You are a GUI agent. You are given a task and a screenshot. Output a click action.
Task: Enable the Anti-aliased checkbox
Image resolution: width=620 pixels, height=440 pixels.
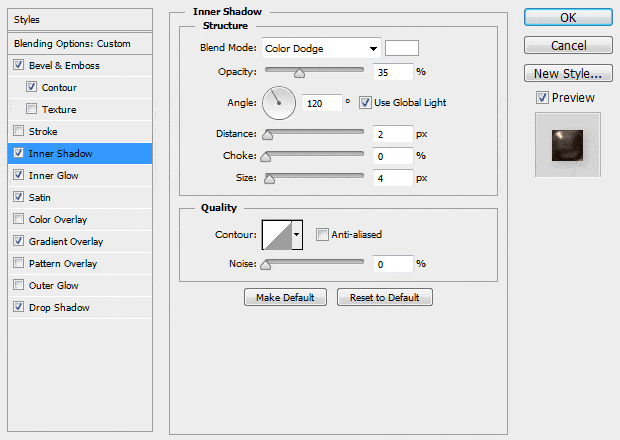322,235
